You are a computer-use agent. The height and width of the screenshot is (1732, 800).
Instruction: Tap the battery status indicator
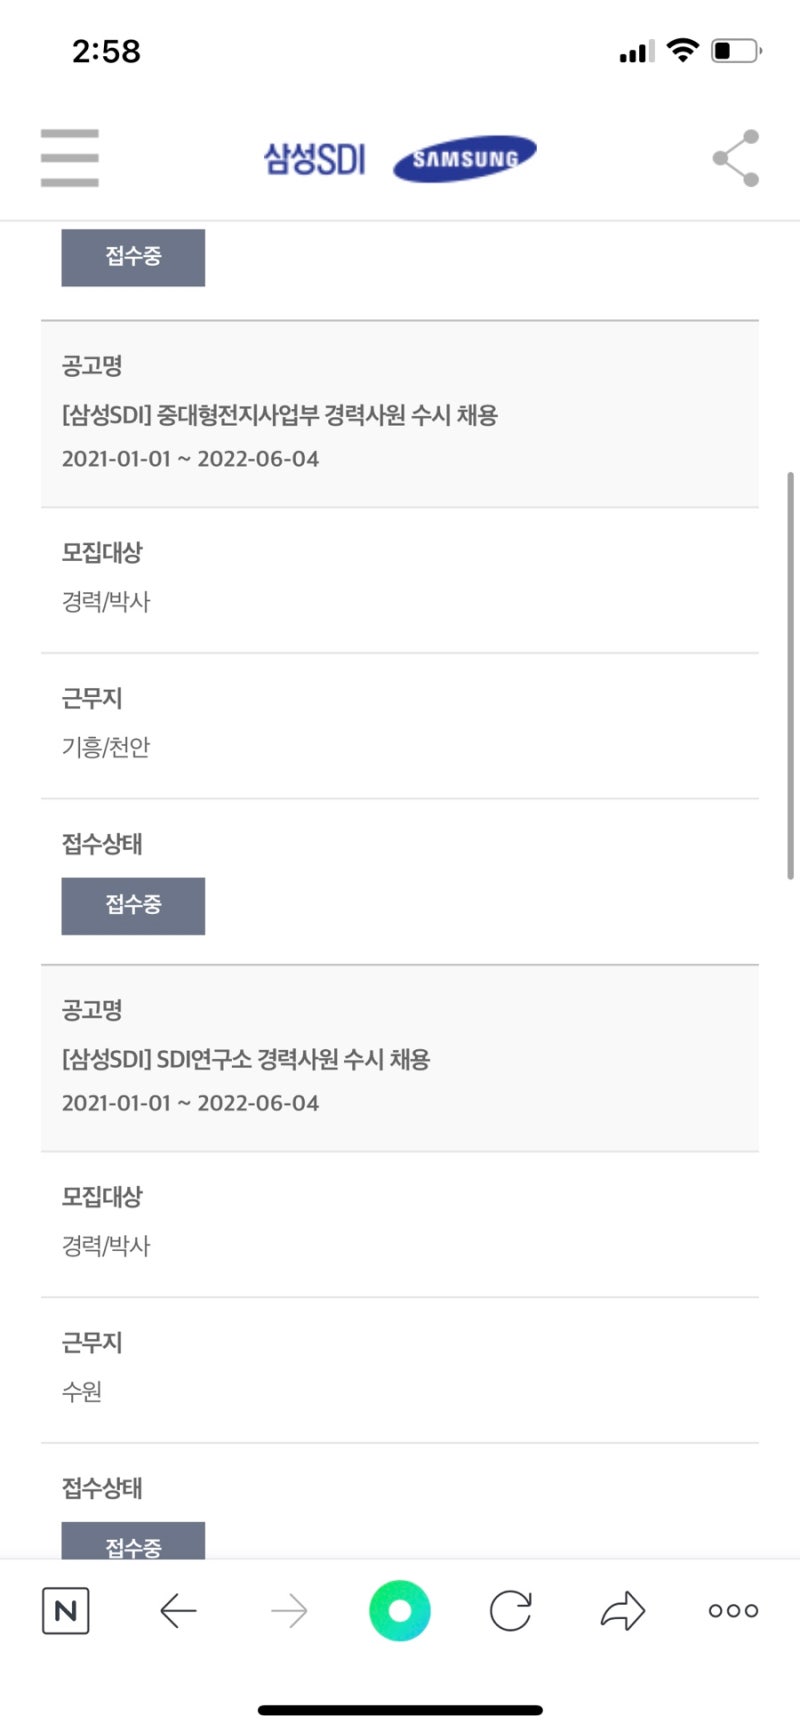tap(735, 51)
